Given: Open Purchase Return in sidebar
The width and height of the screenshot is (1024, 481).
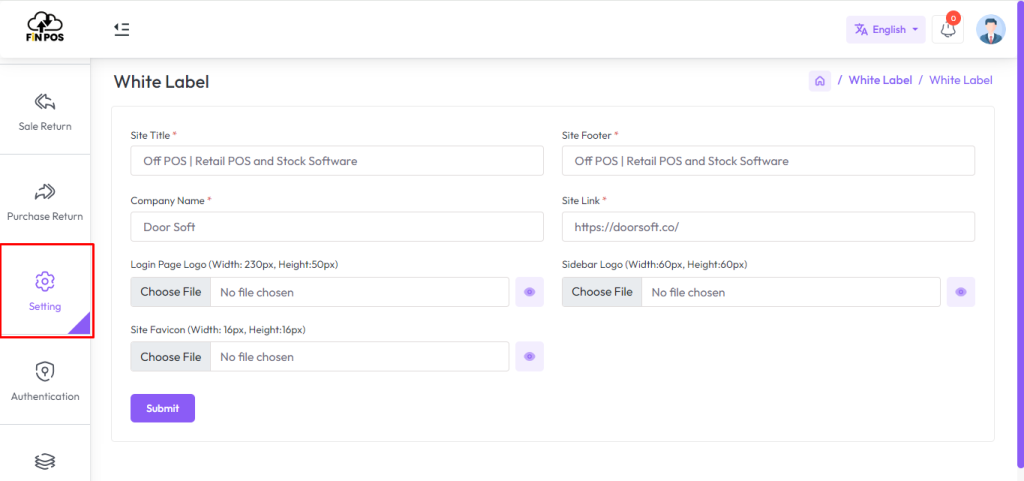Looking at the screenshot, I should click(x=45, y=201).
